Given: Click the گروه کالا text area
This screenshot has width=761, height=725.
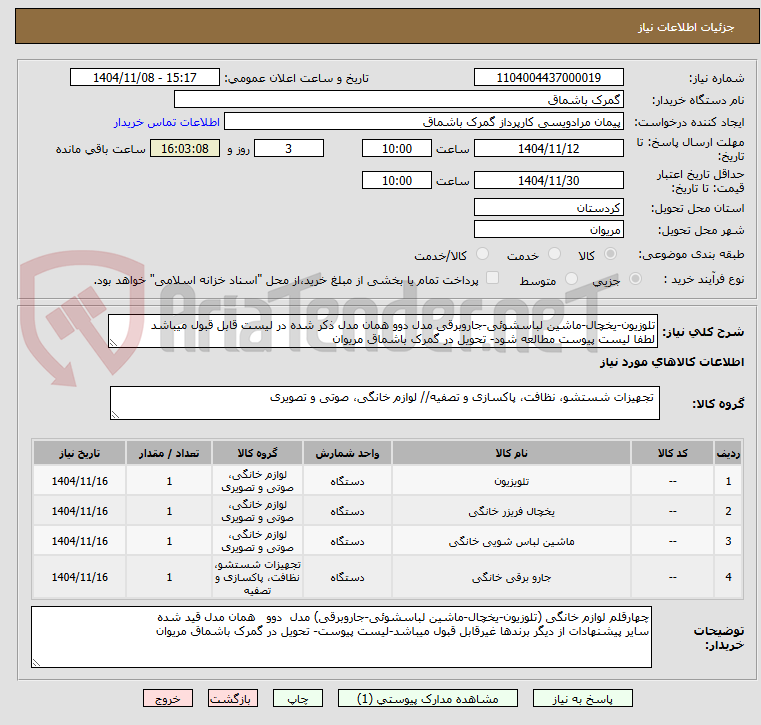Looking at the screenshot, I should (x=385, y=403).
